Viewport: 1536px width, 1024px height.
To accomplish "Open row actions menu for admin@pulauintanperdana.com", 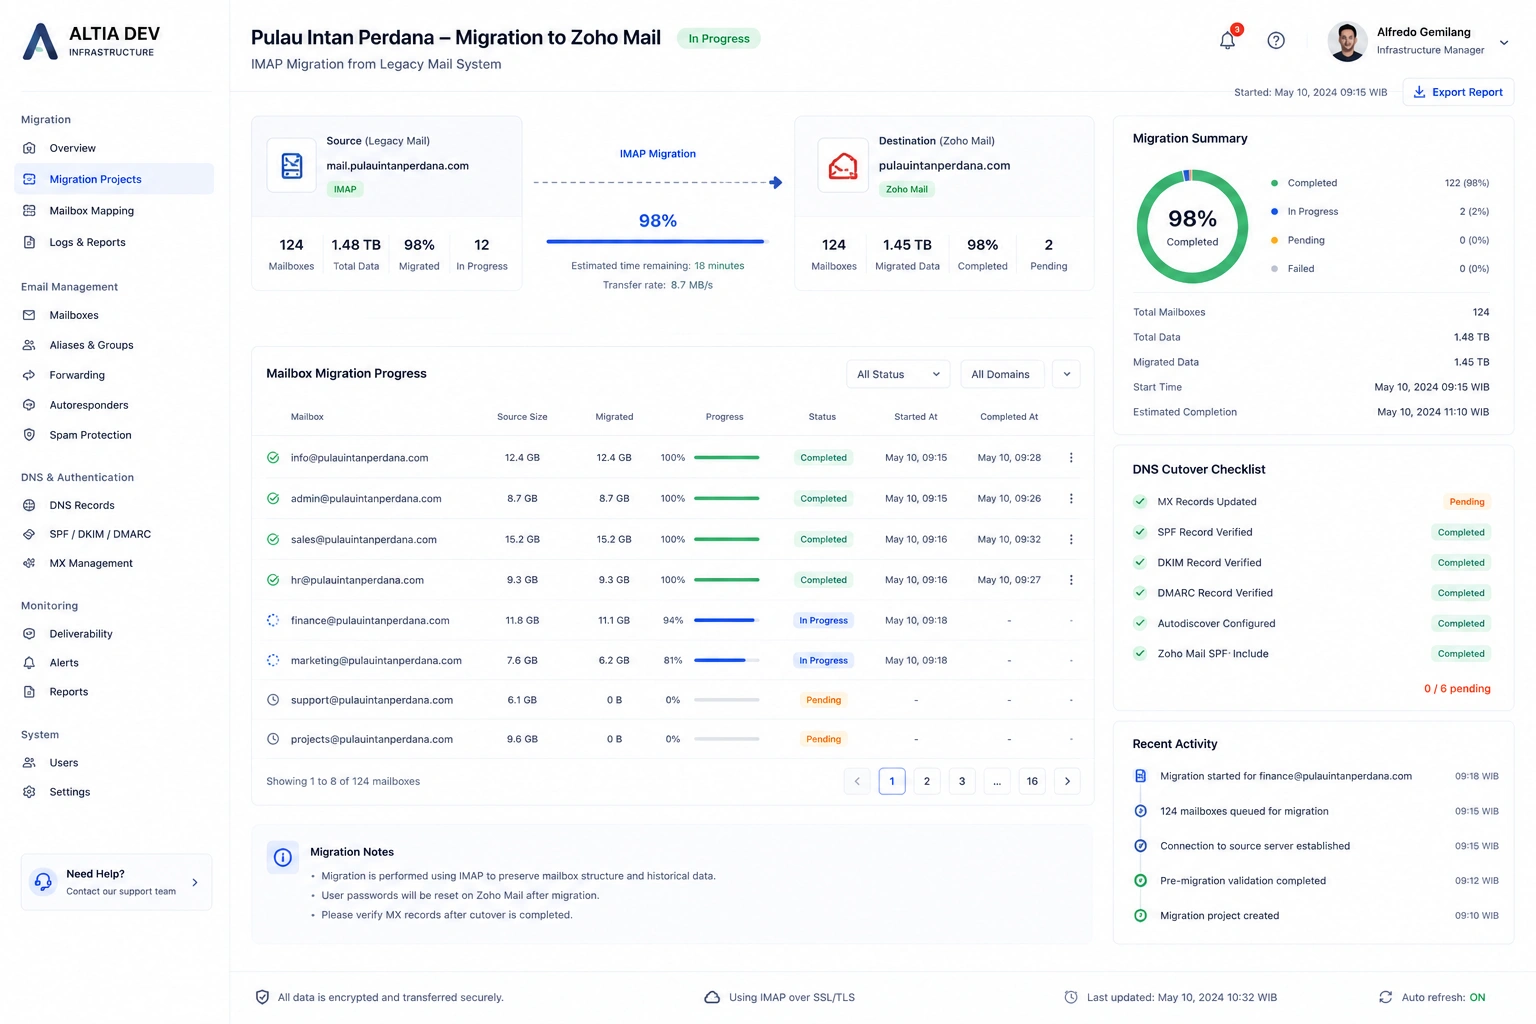I will (x=1071, y=498).
